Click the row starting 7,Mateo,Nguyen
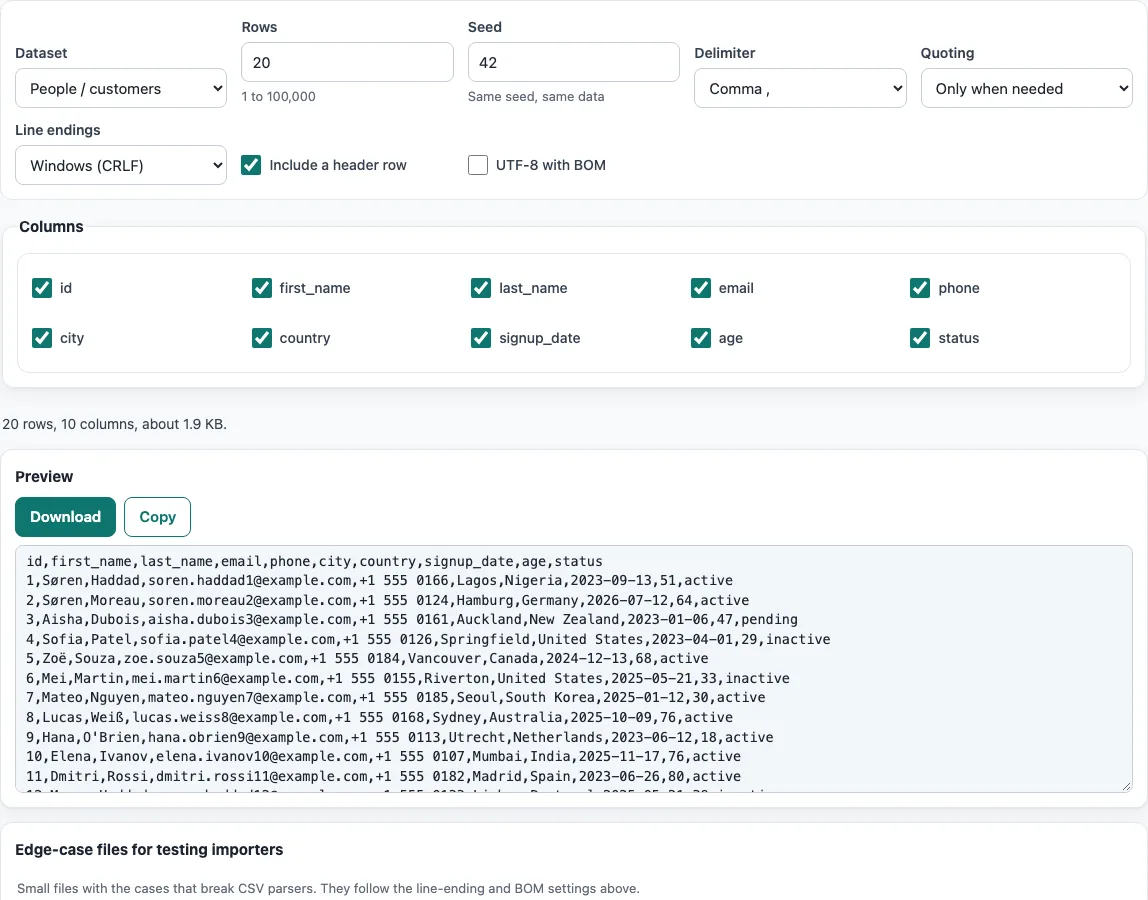Image resolution: width=1148 pixels, height=900 pixels. [x=396, y=698]
